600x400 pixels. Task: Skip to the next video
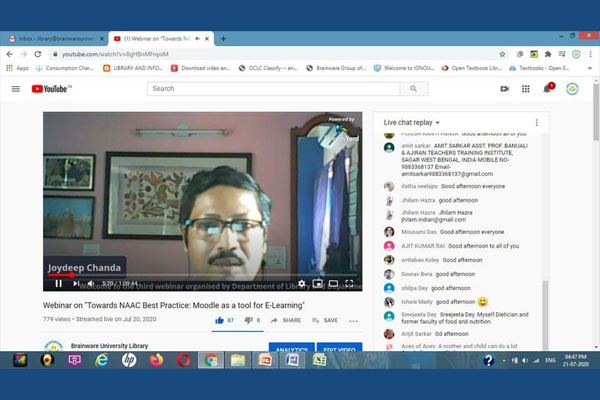click(x=77, y=283)
